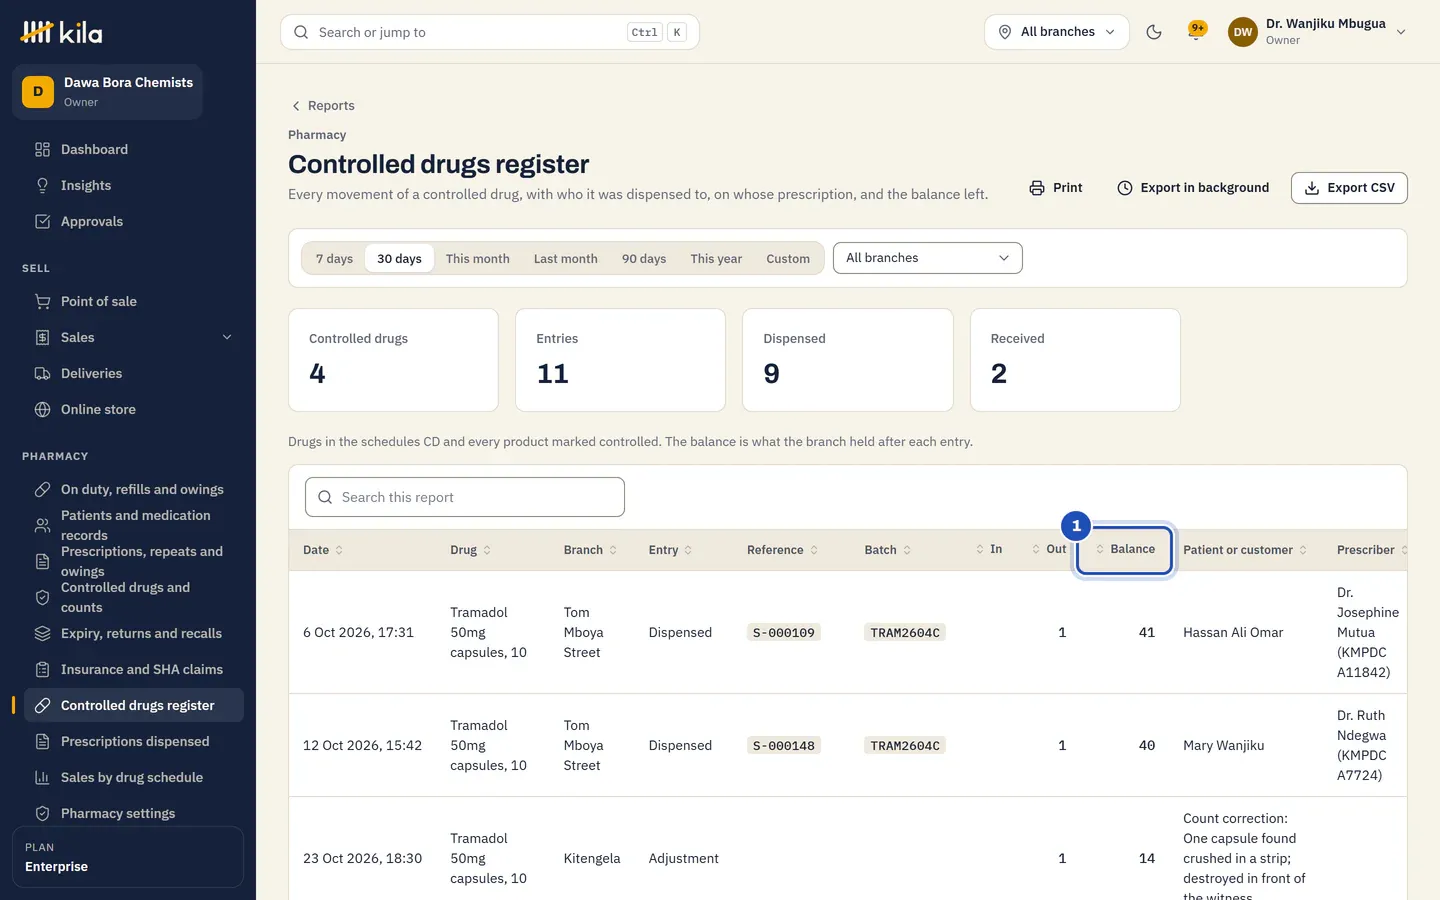
Task: Click reference S-000109
Action: tap(784, 632)
